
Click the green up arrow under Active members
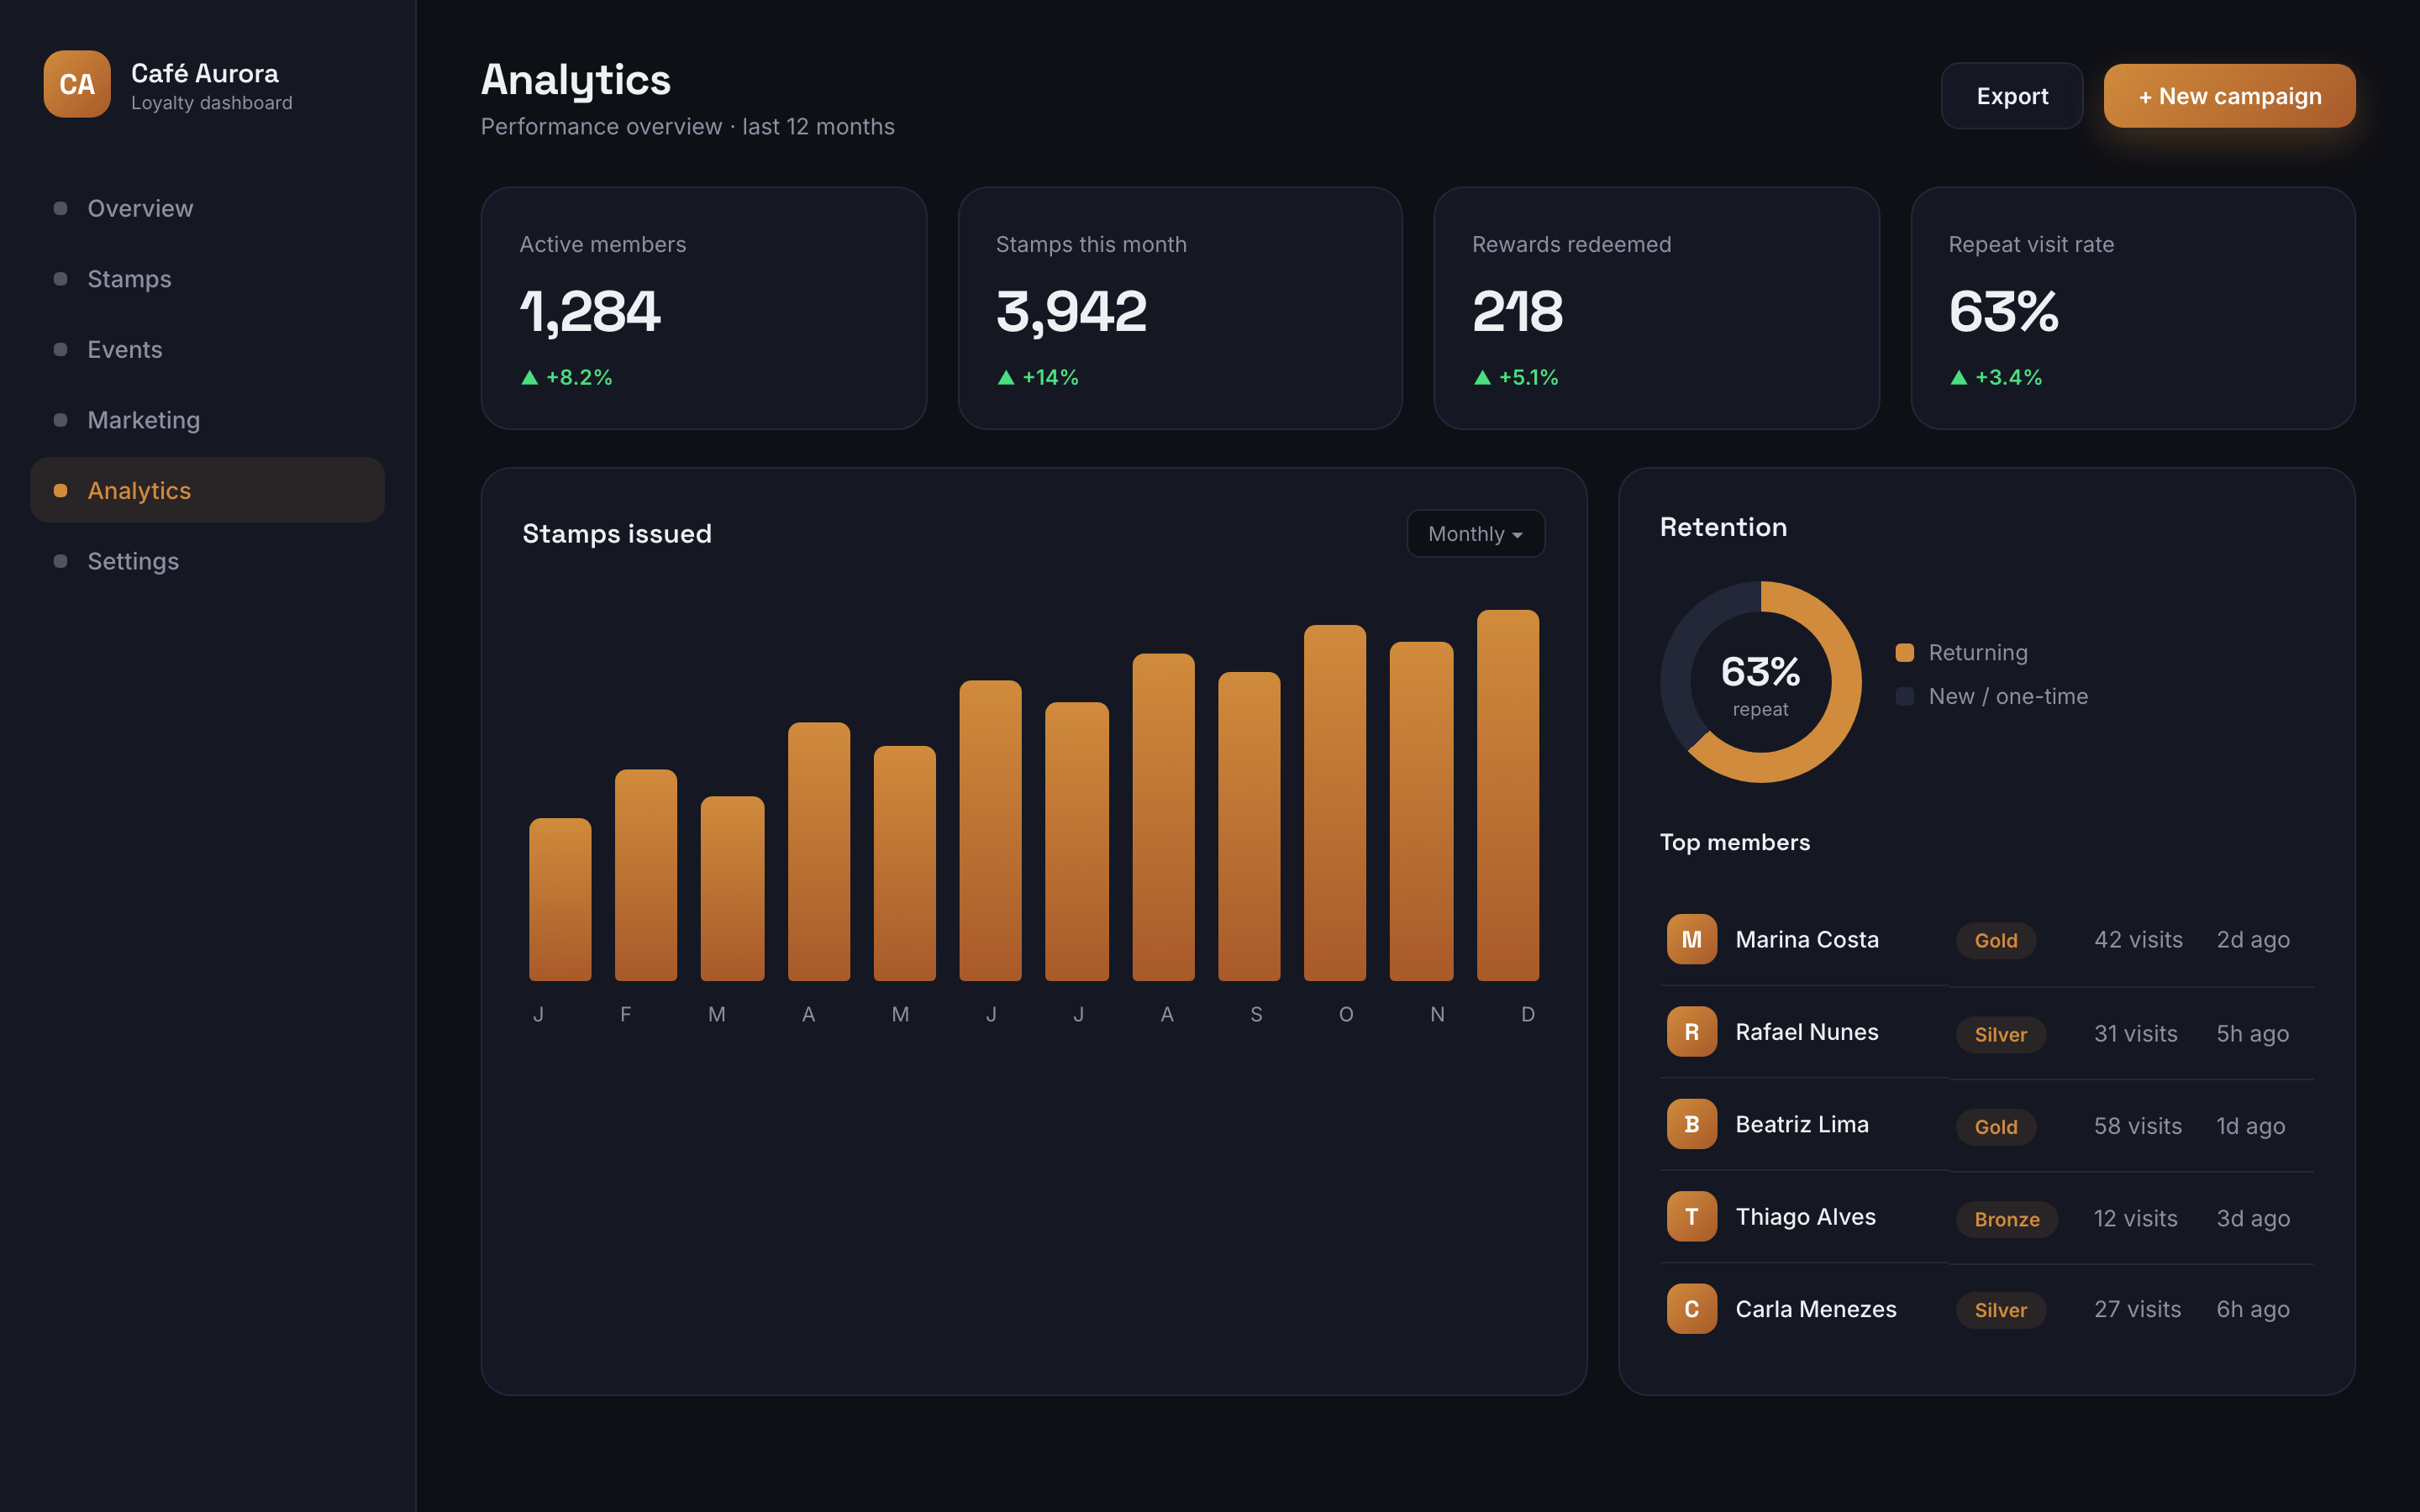tap(530, 378)
